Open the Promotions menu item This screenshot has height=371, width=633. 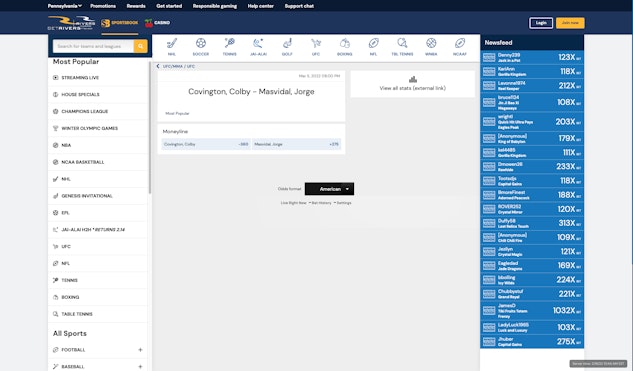tap(103, 6)
